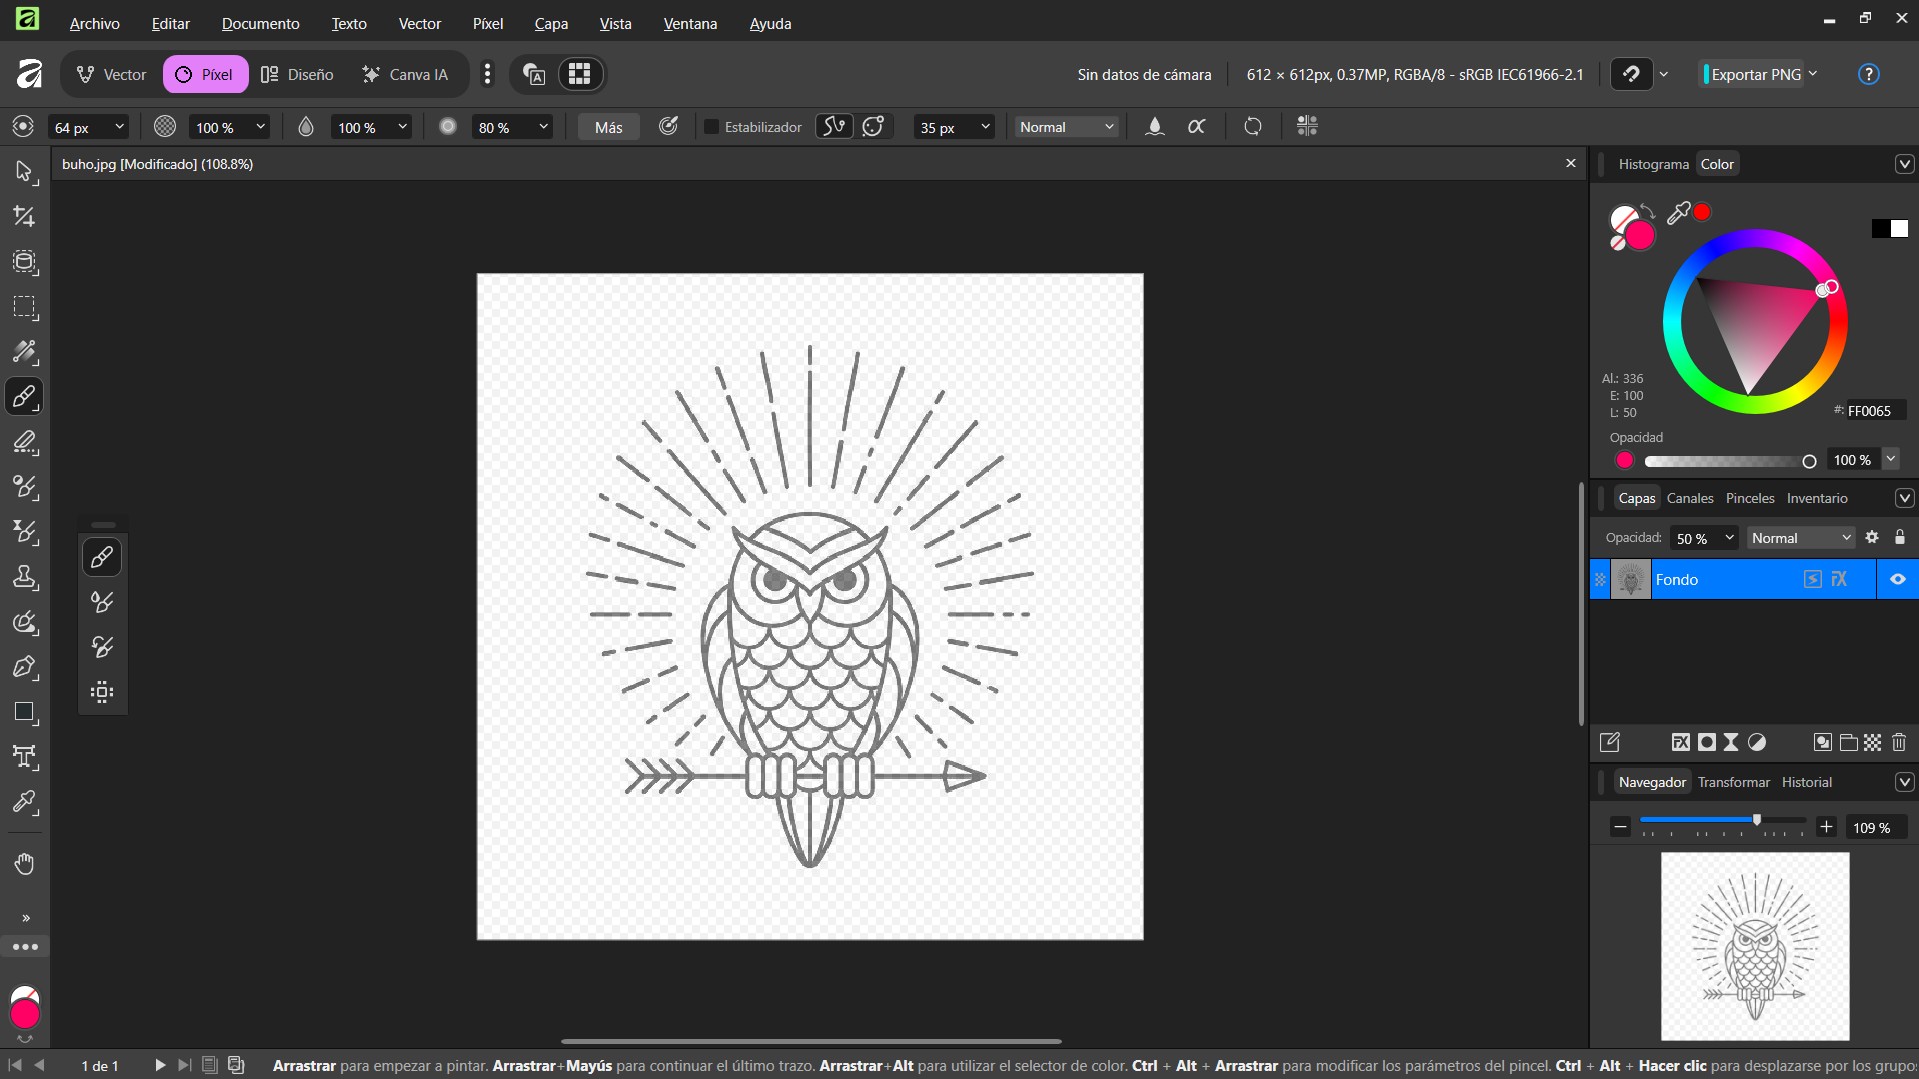Select the Color Picker eyedropper tool in left toolbar
Viewport: 1919px width, 1079px height.
[x=24, y=802]
